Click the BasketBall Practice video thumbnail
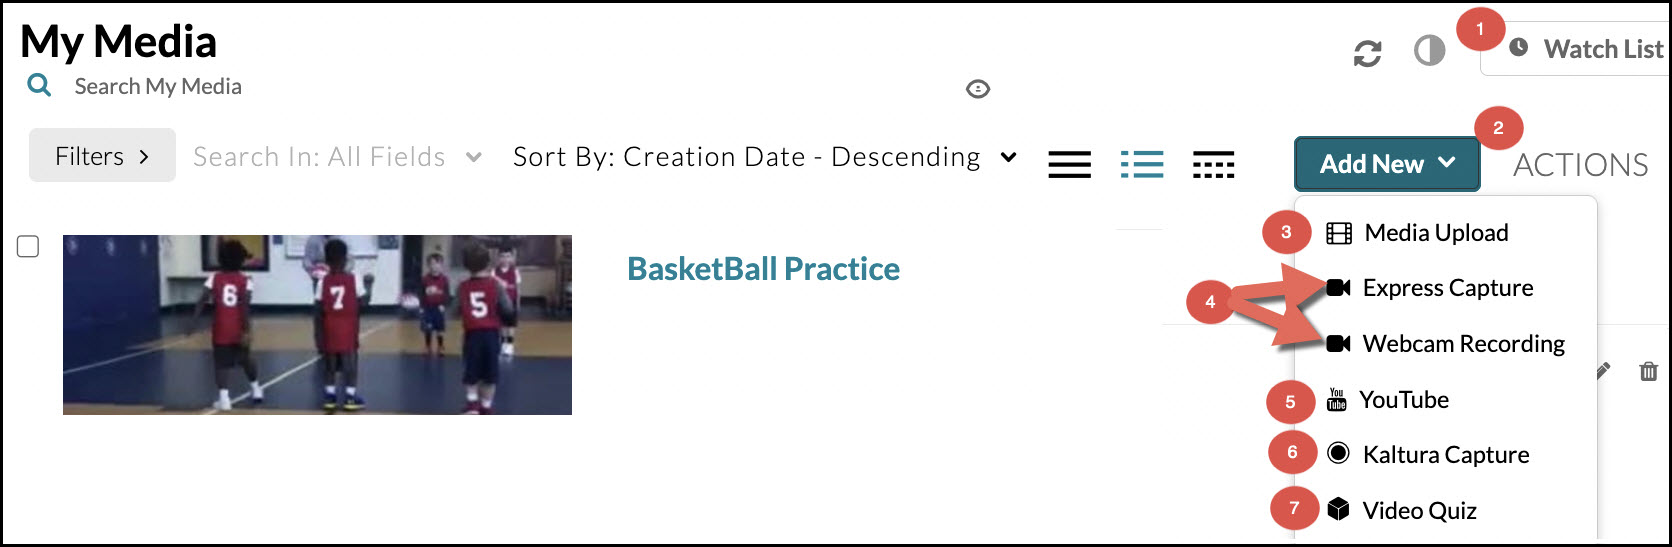 (317, 325)
